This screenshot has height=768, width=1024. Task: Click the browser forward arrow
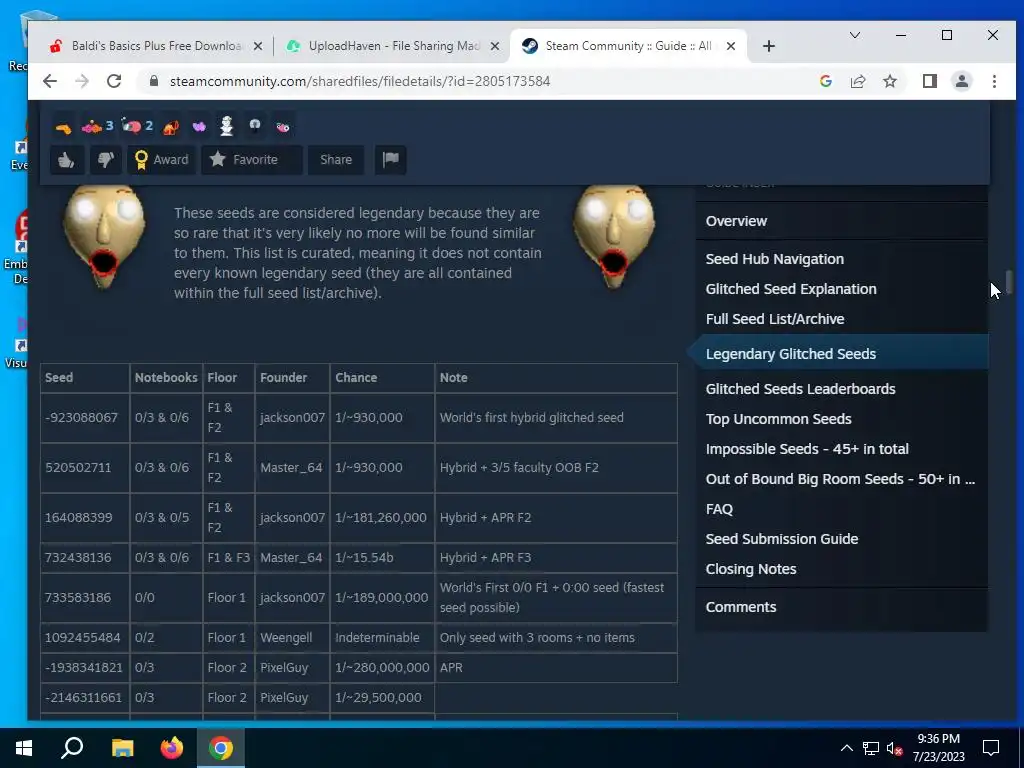tap(82, 81)
